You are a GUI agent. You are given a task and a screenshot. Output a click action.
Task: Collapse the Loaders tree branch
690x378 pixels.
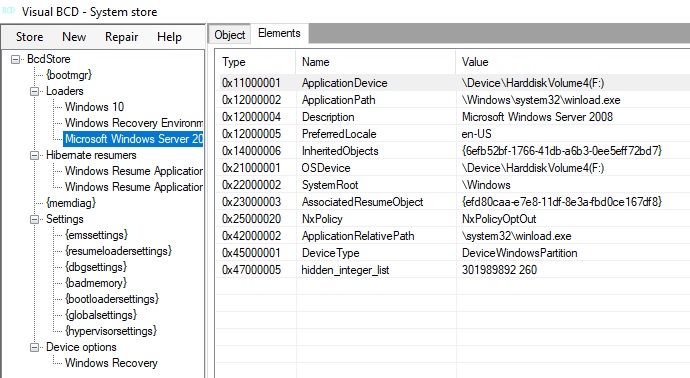click(x=34, y=92)
